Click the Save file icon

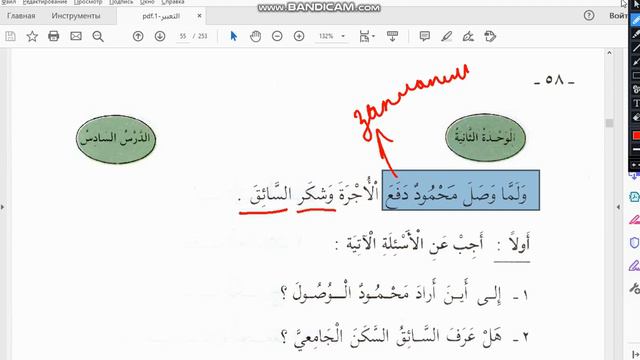10,36
